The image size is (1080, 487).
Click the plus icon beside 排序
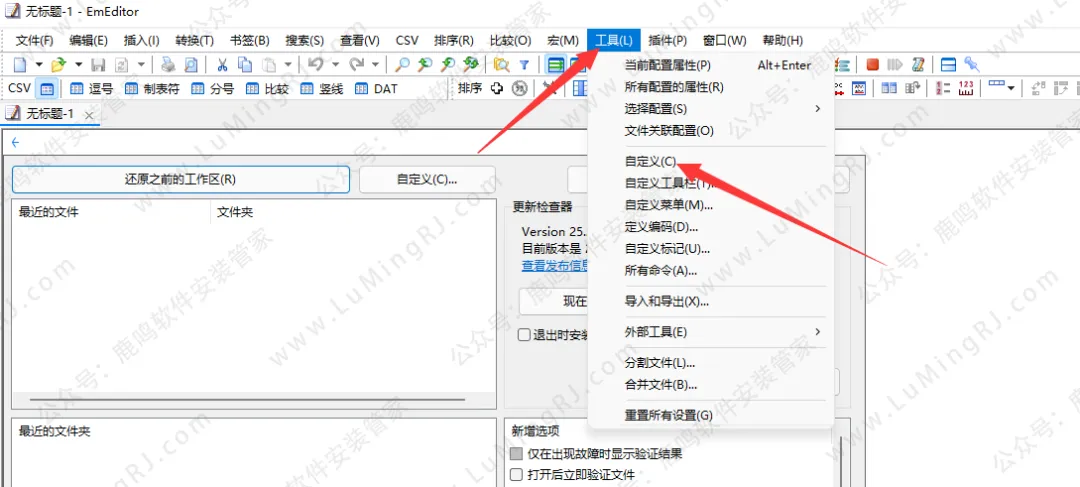(x=497, y=89)
